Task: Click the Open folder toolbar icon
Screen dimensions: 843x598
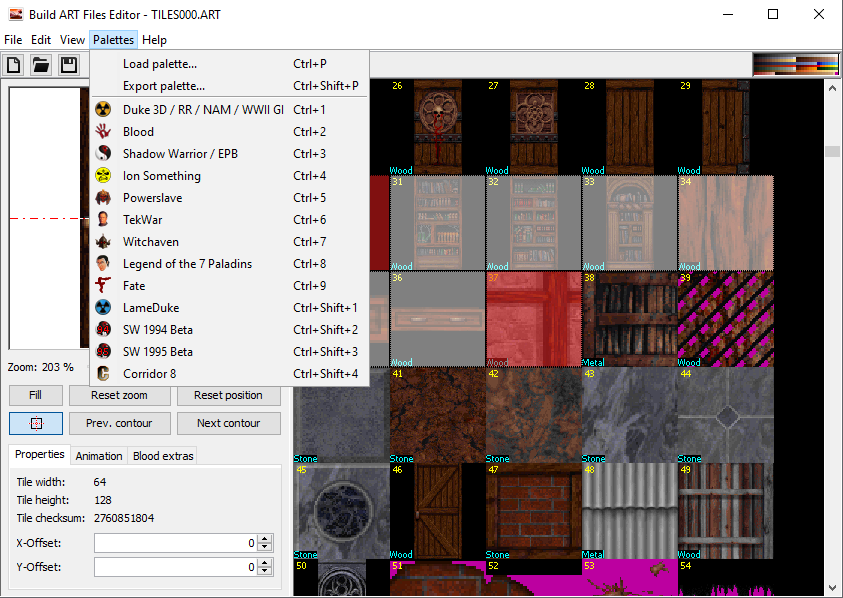Action: coord(41,65)
